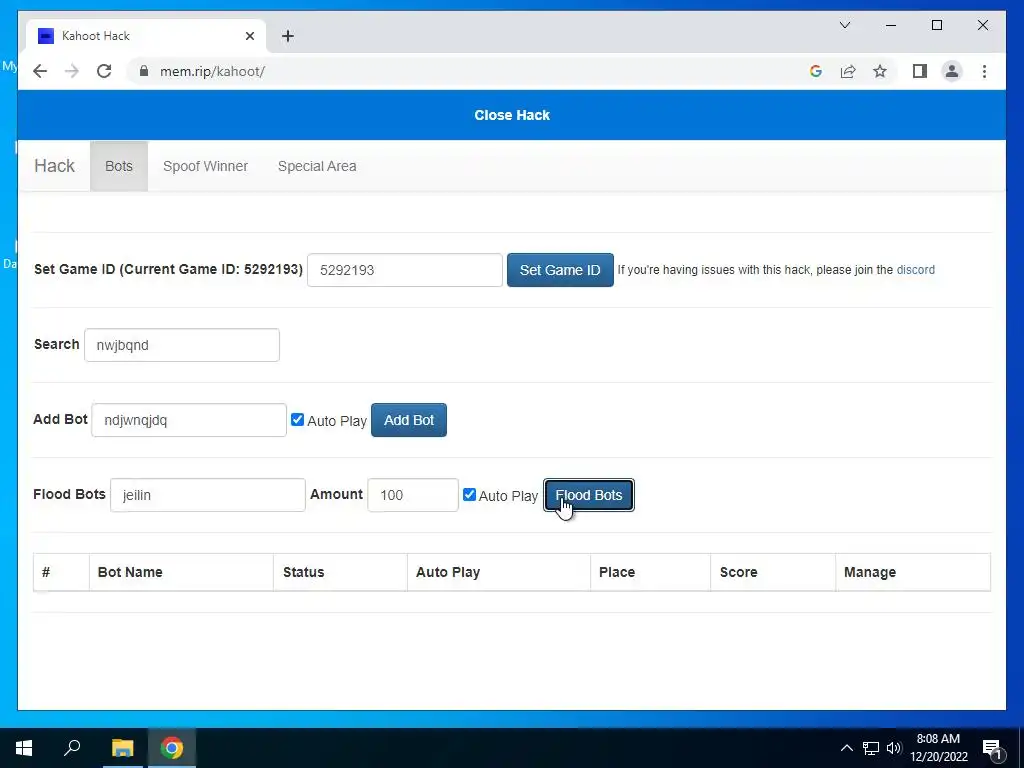Open the Chrome three-dot menu
The width and height of the screenshot is (1024, 768).
tap(984, 71)
